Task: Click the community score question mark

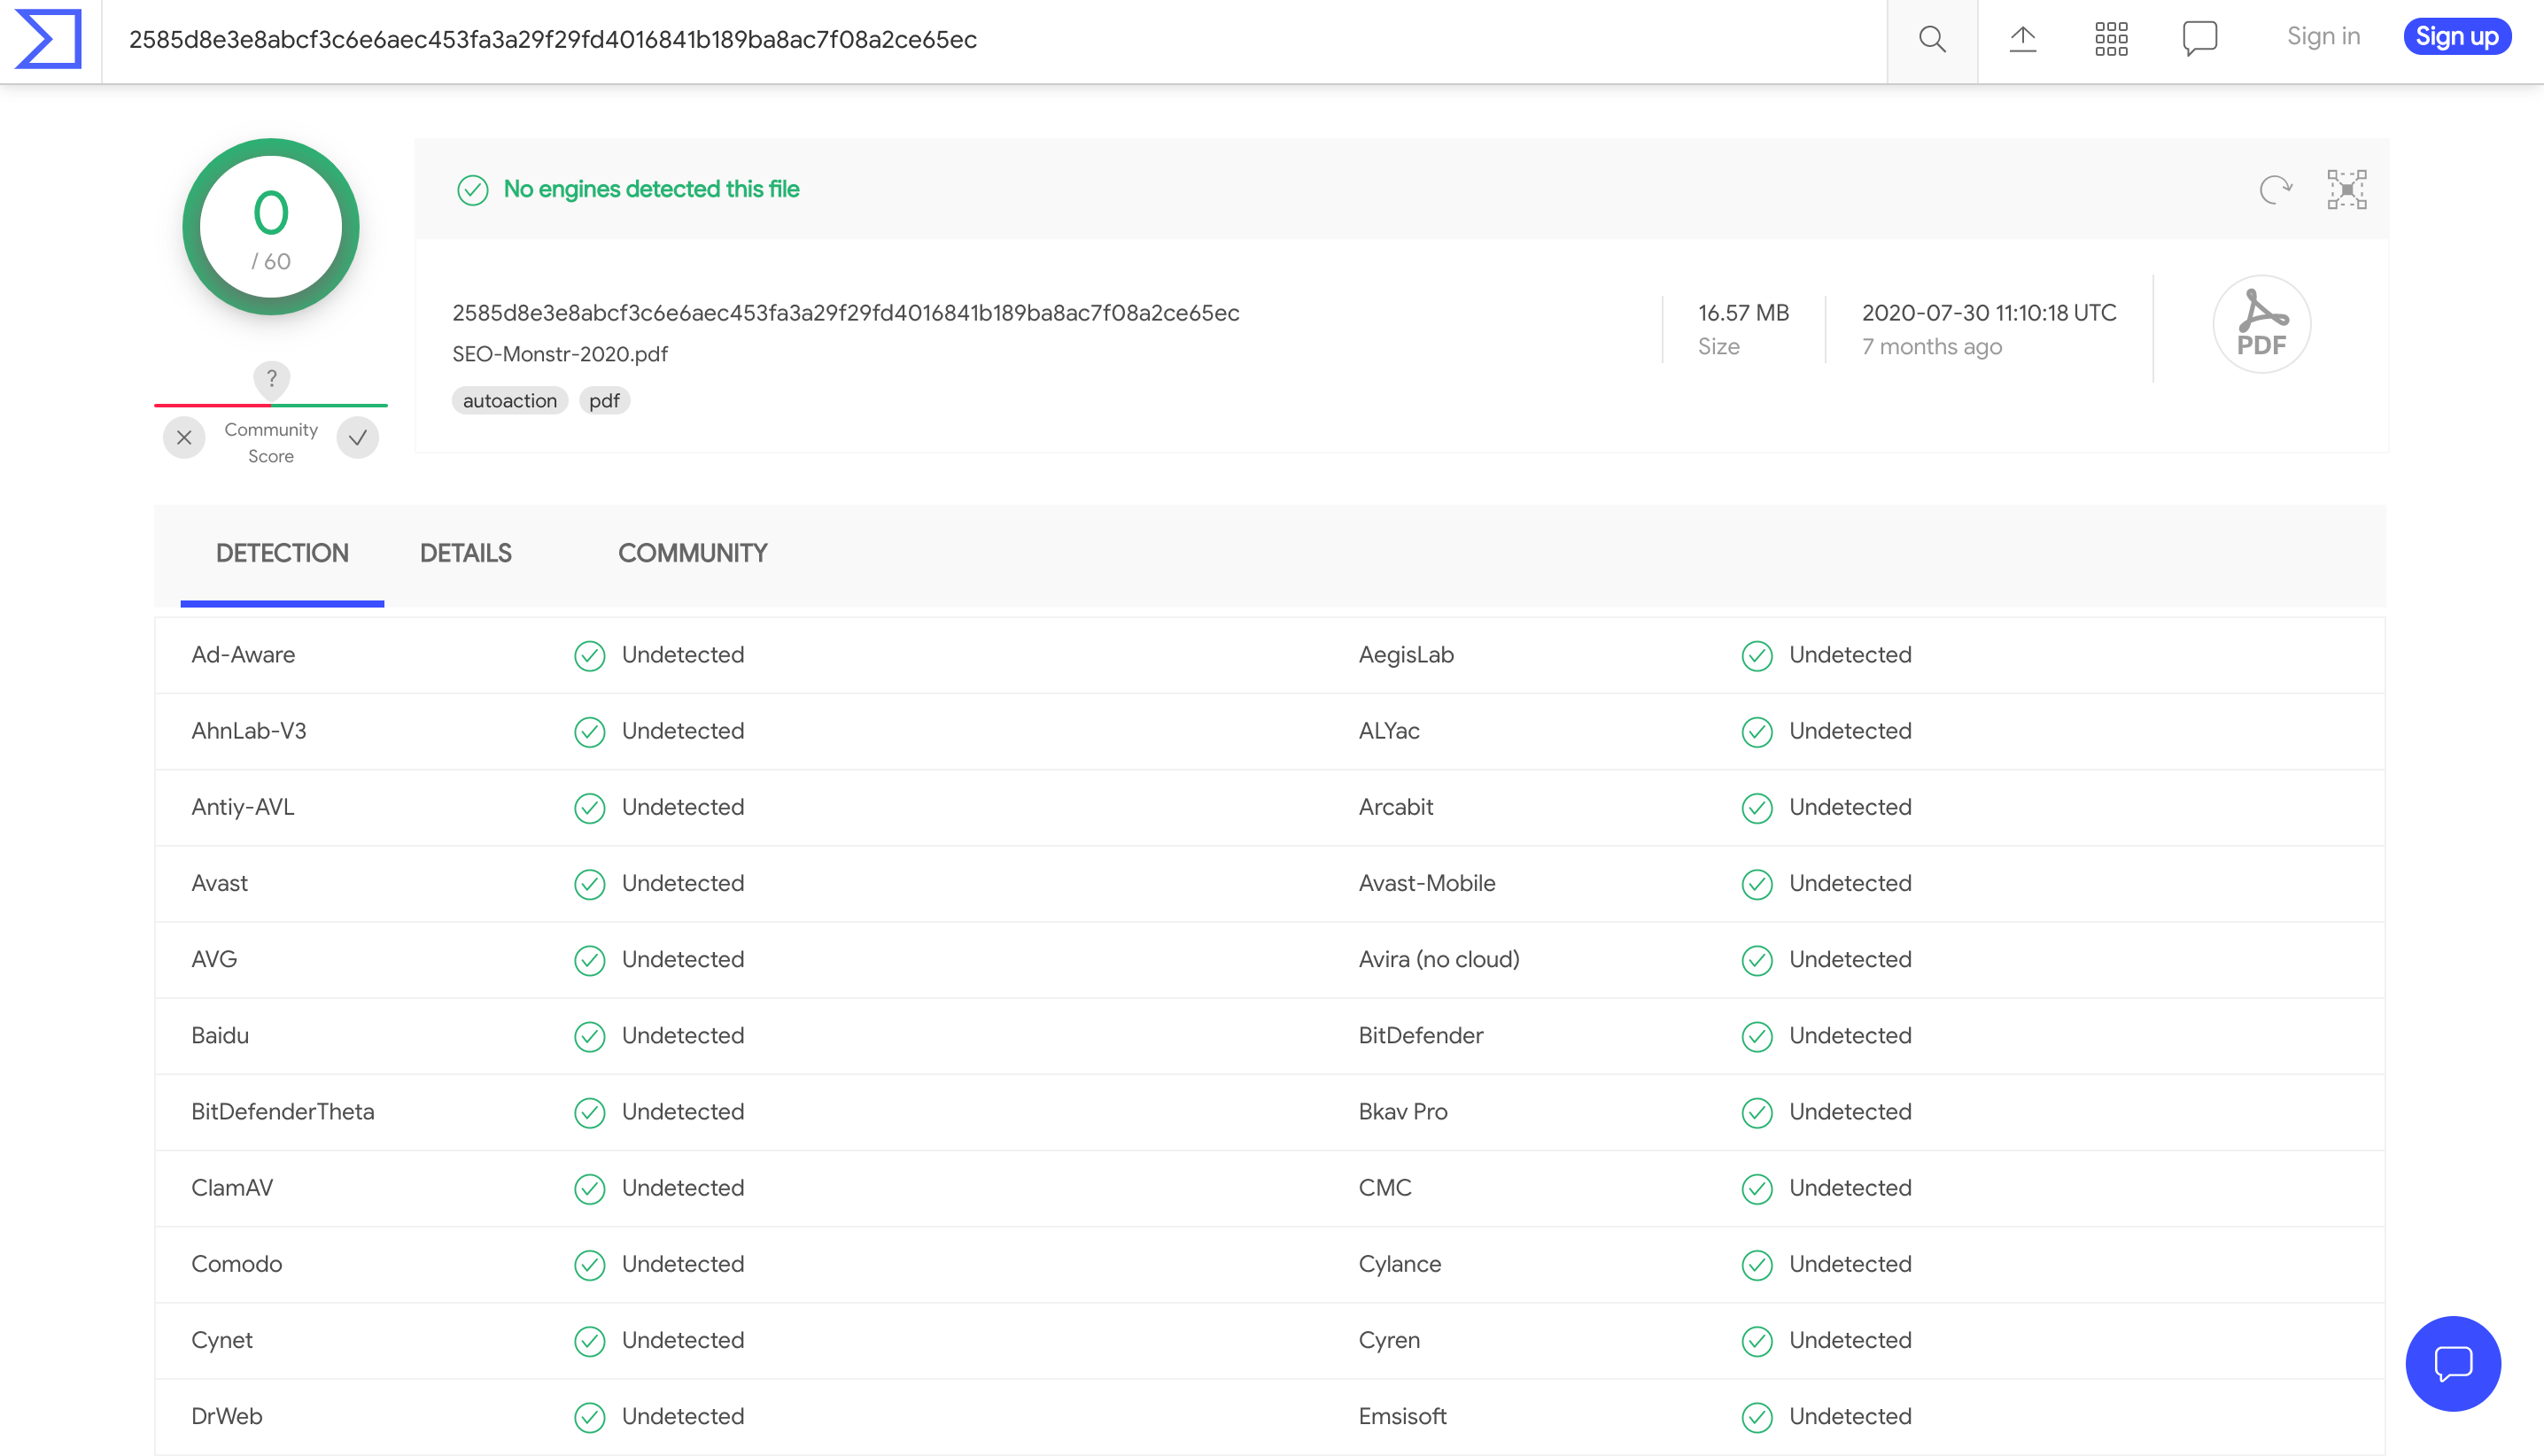Action: (x=271, y=379)
